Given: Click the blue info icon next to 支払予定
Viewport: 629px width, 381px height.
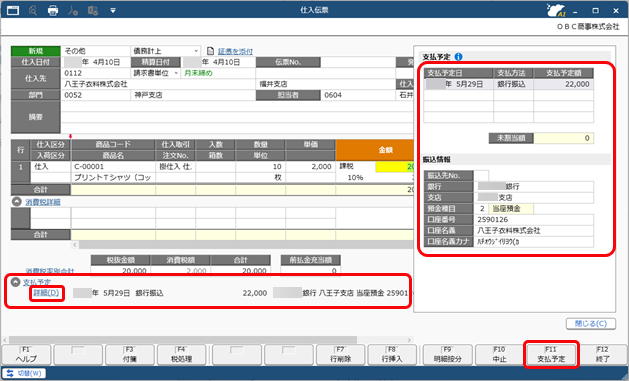Looking at the screenshot, I should pos(459,57).
